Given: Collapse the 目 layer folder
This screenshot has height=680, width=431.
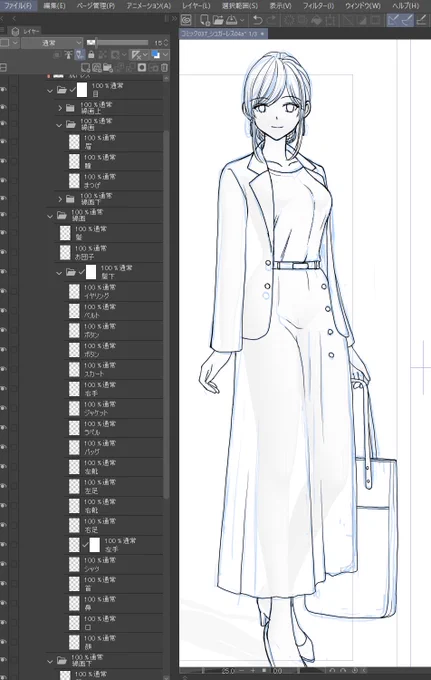Looking at the screenshot, I should pyautogui.click(x=49, y=91).
